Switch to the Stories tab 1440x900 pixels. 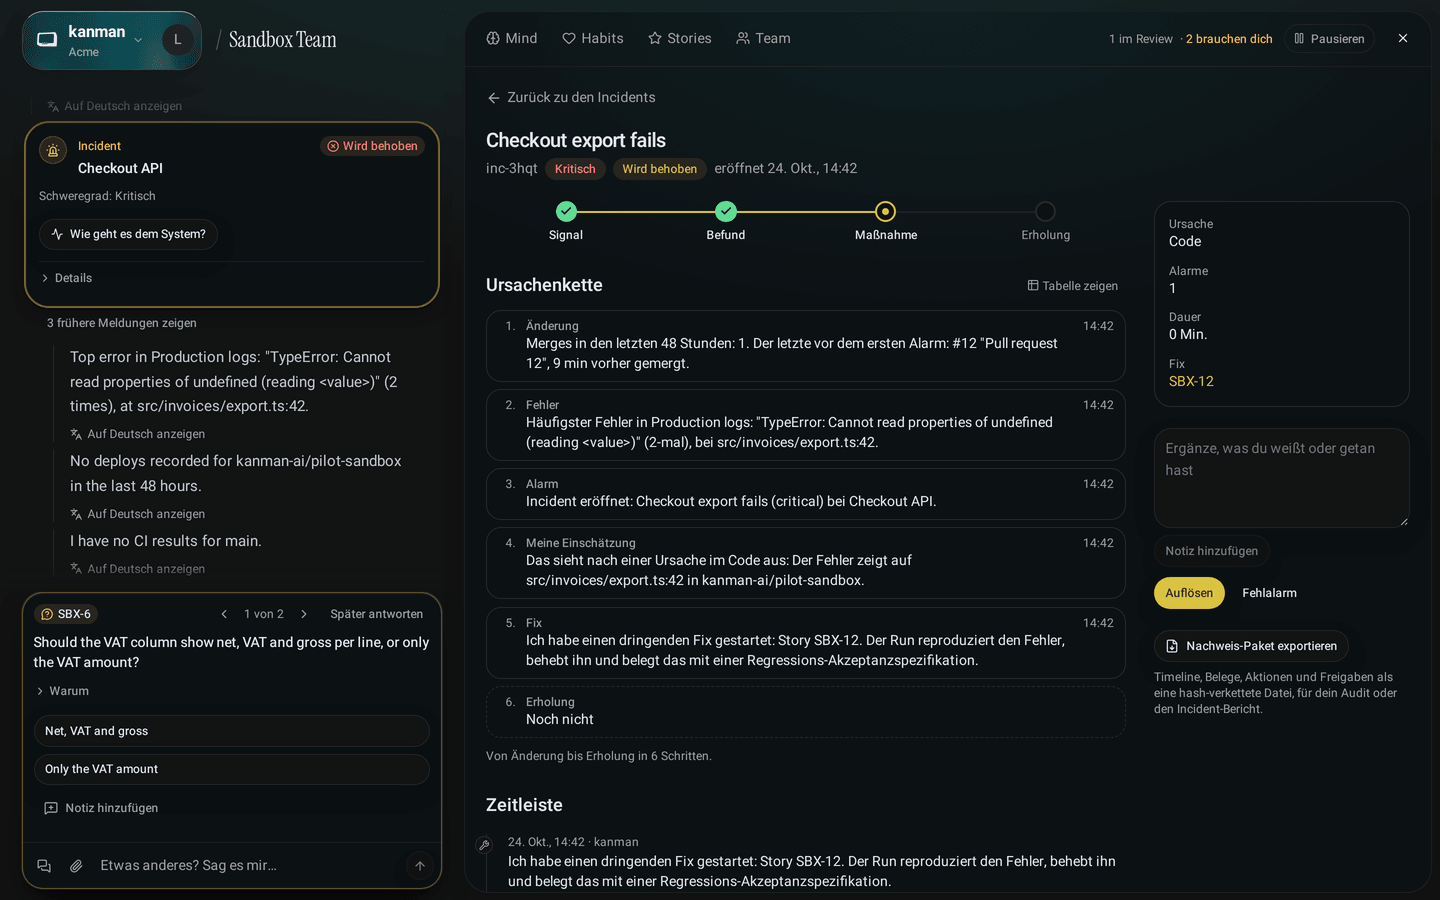[x=680, y=38]
